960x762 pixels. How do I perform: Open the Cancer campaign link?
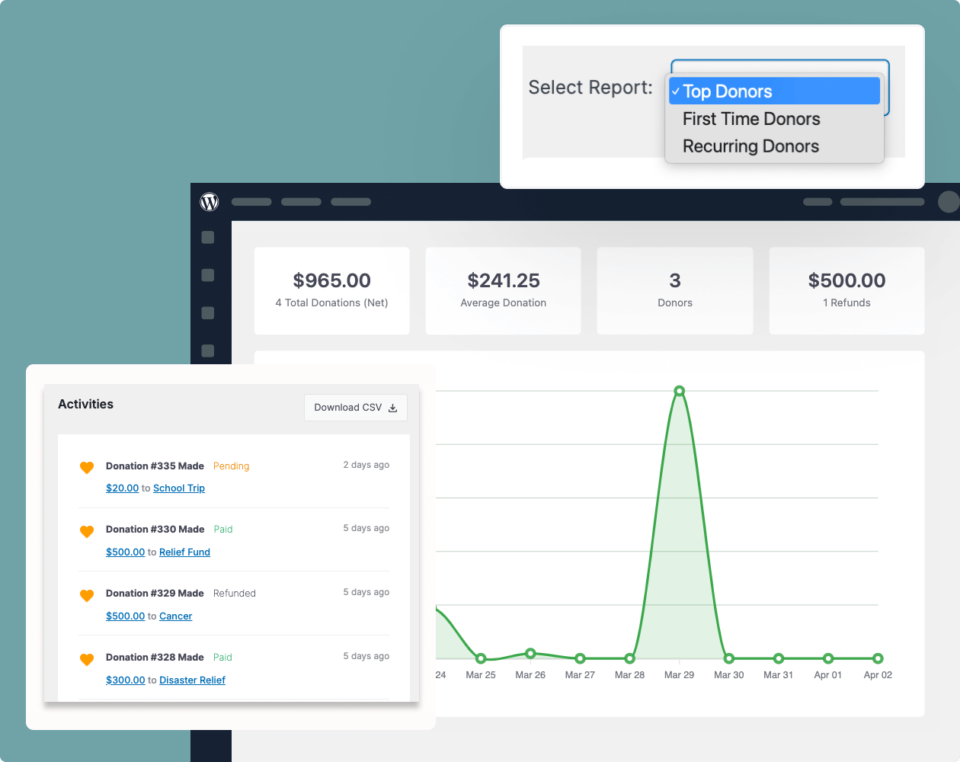[175, 616]
